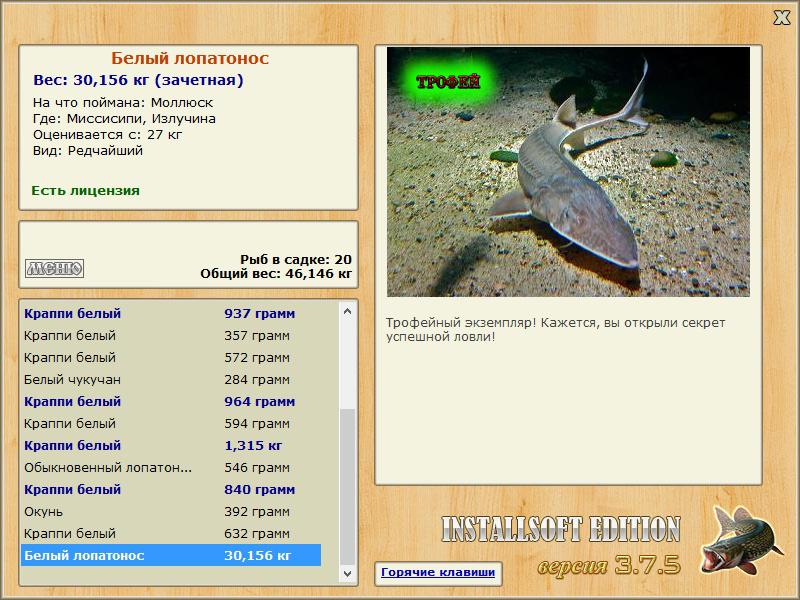Select Белый чукучан 284 грамм row
Image resolution: width=800 pixels, height=600 pixels.
171,379
